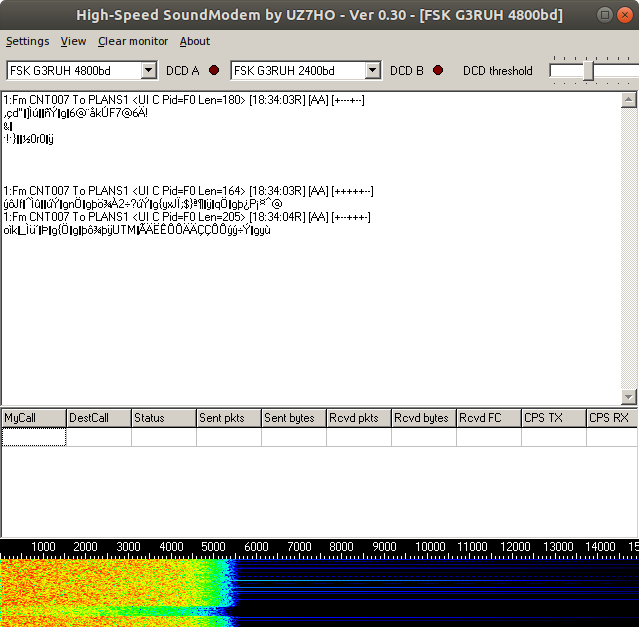Click 5000 Hz mark on frequency scale
639x627 pixels.
(213, 546)
